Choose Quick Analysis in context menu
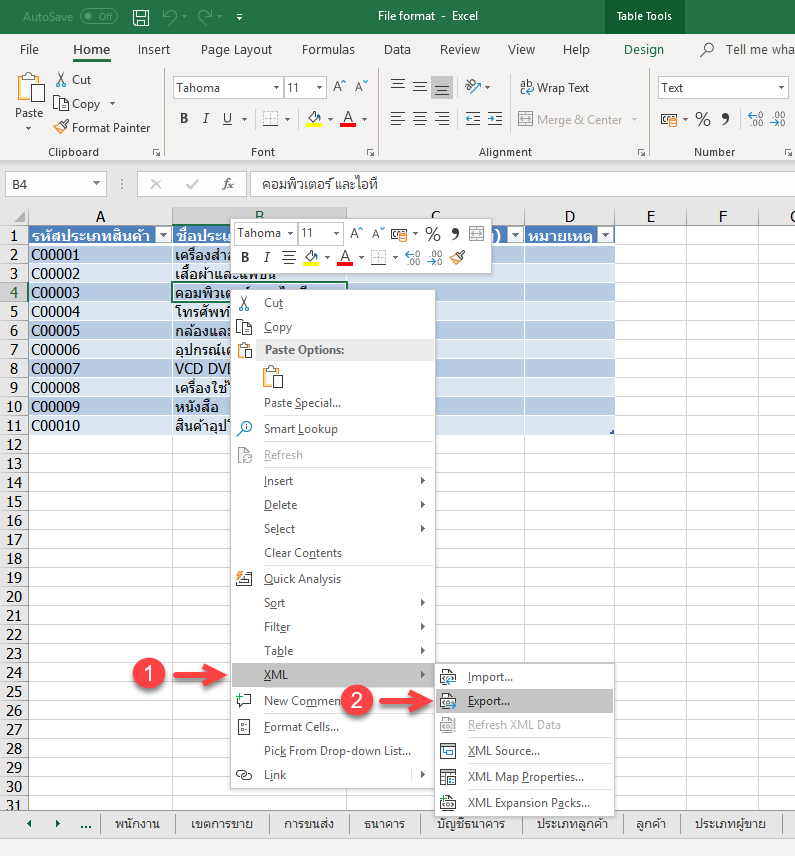This screenshot has height=856, width=795. tap(333, 579)
